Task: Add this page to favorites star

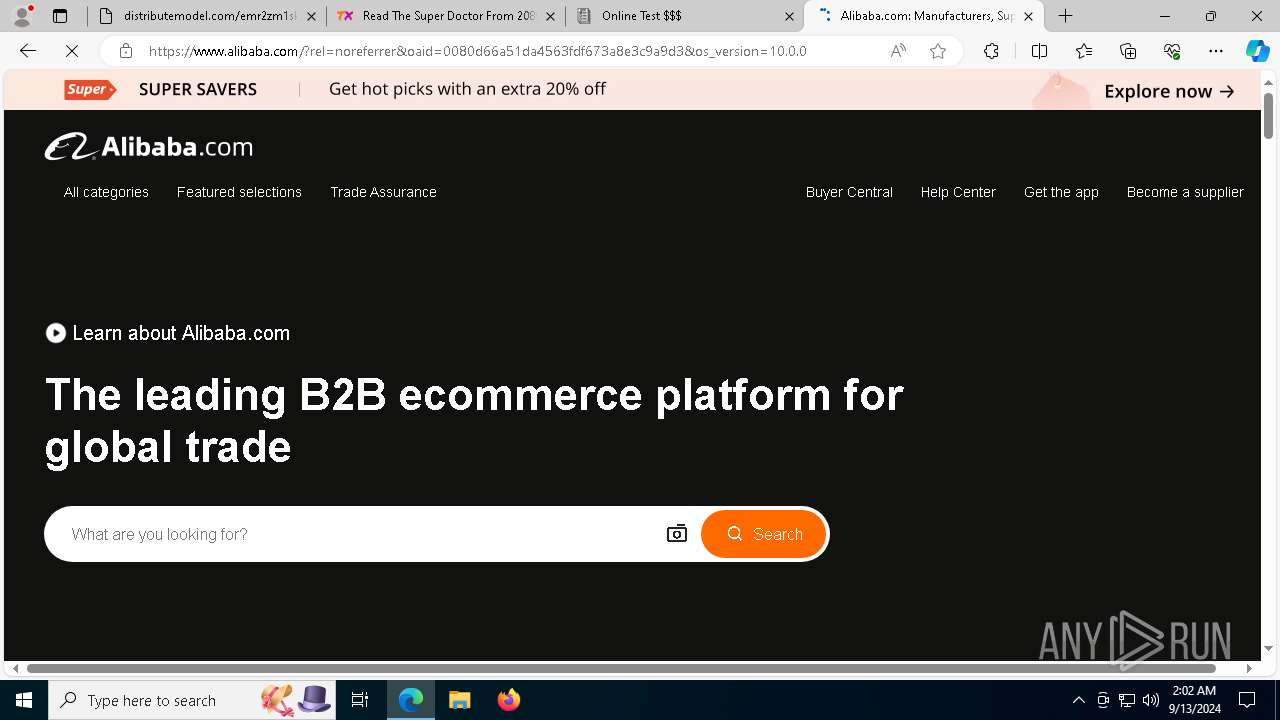Action: pyautogui.click(x=938, y=51)
